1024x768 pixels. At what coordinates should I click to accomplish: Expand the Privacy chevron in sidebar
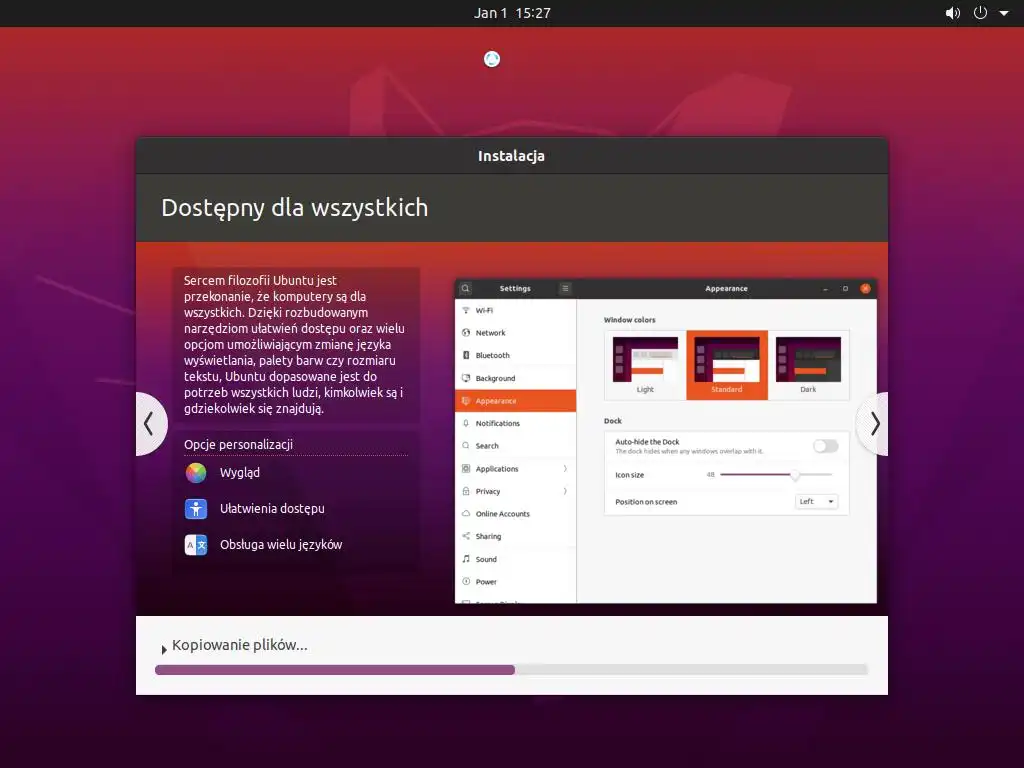point(565,491)
